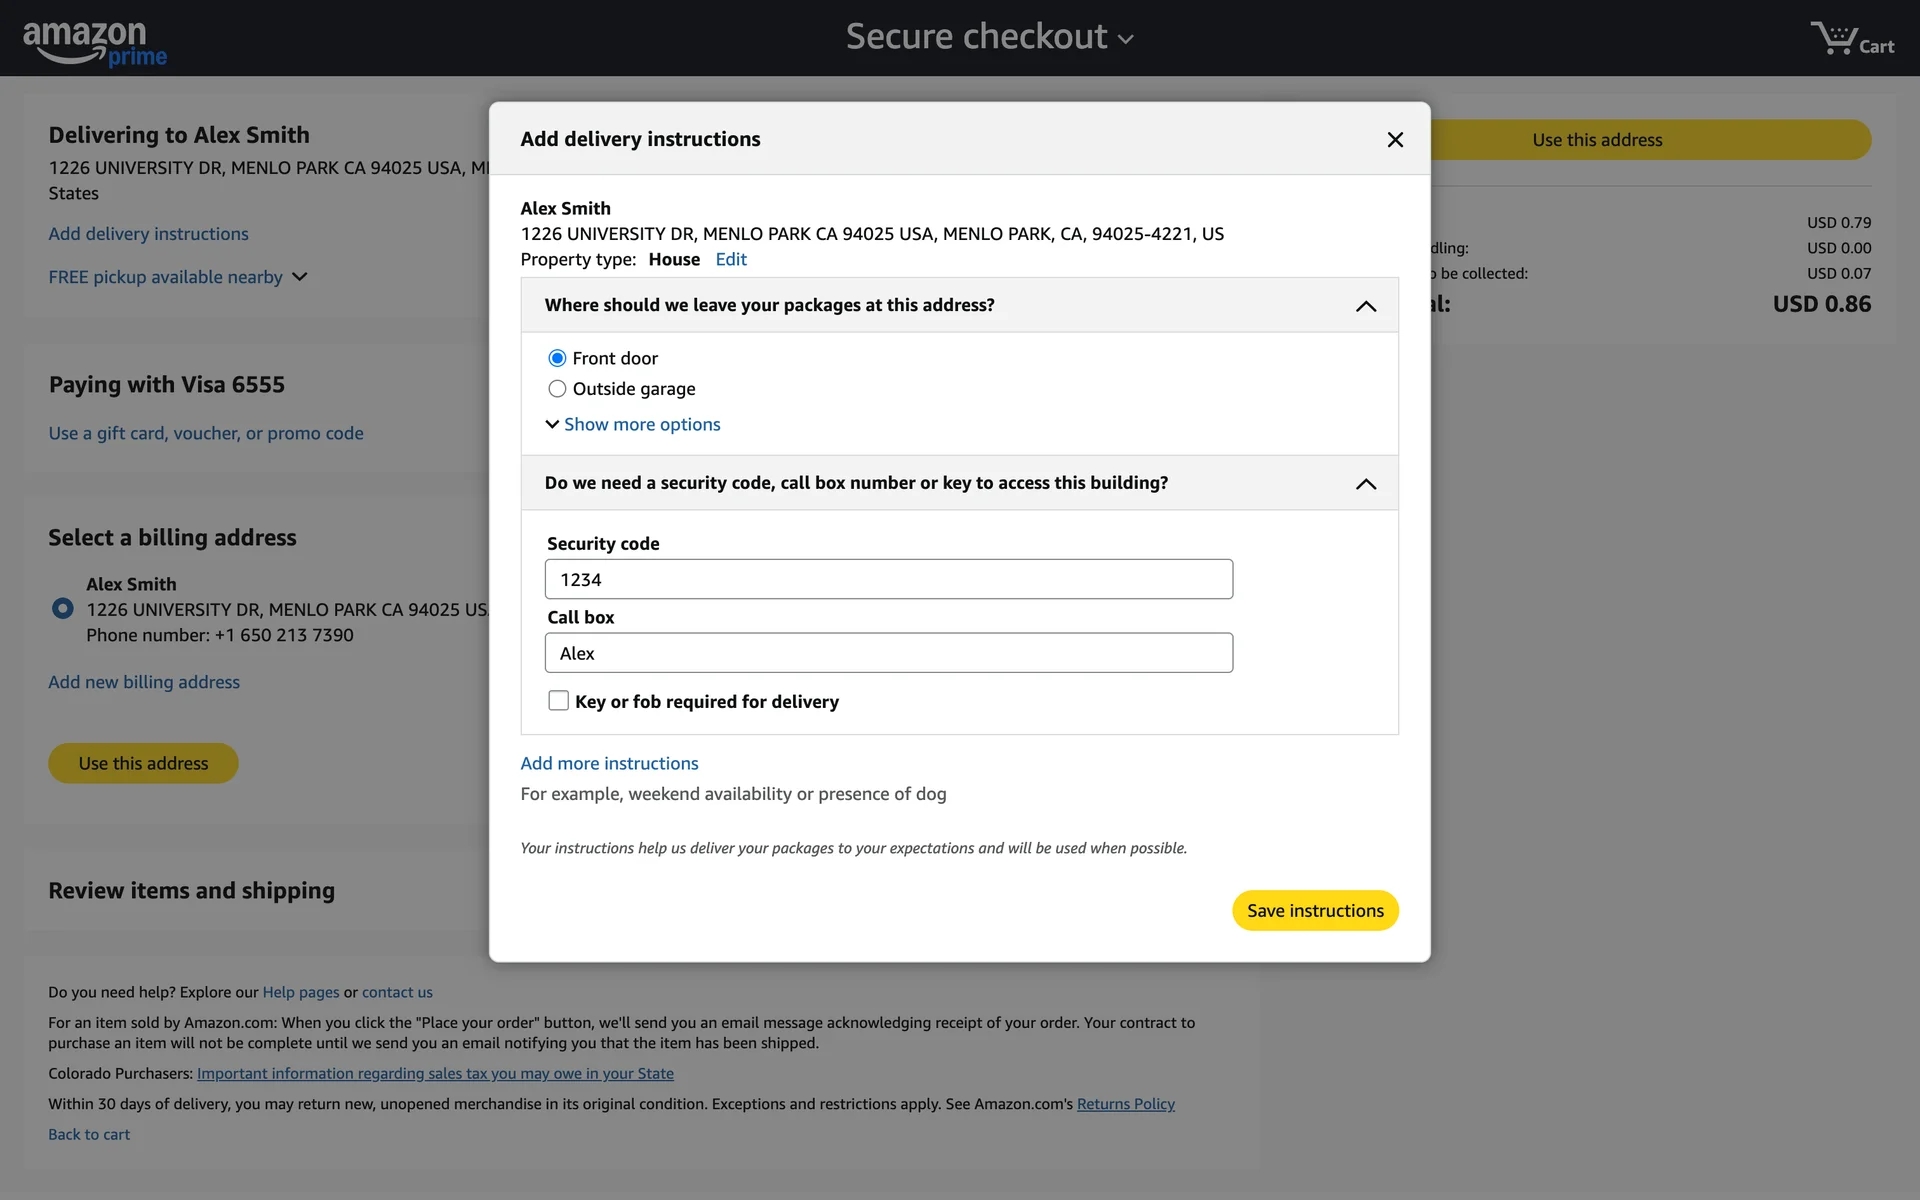
Task: Expand Show more options
Action: 640,425
